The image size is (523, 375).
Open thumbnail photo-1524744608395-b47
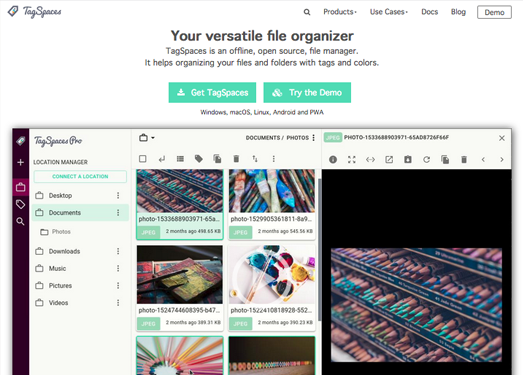[x=180, y=275]
